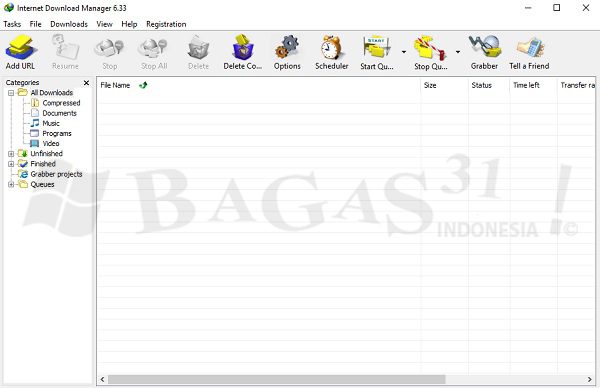
Task: Click the Resume toolbar icon
Action: click(65, 47)
